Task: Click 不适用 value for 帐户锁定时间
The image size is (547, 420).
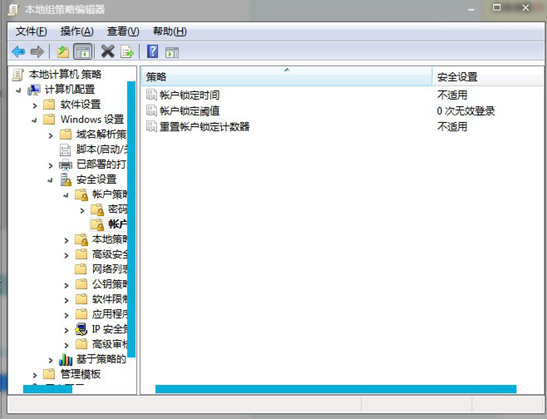Action: (452, 95)
